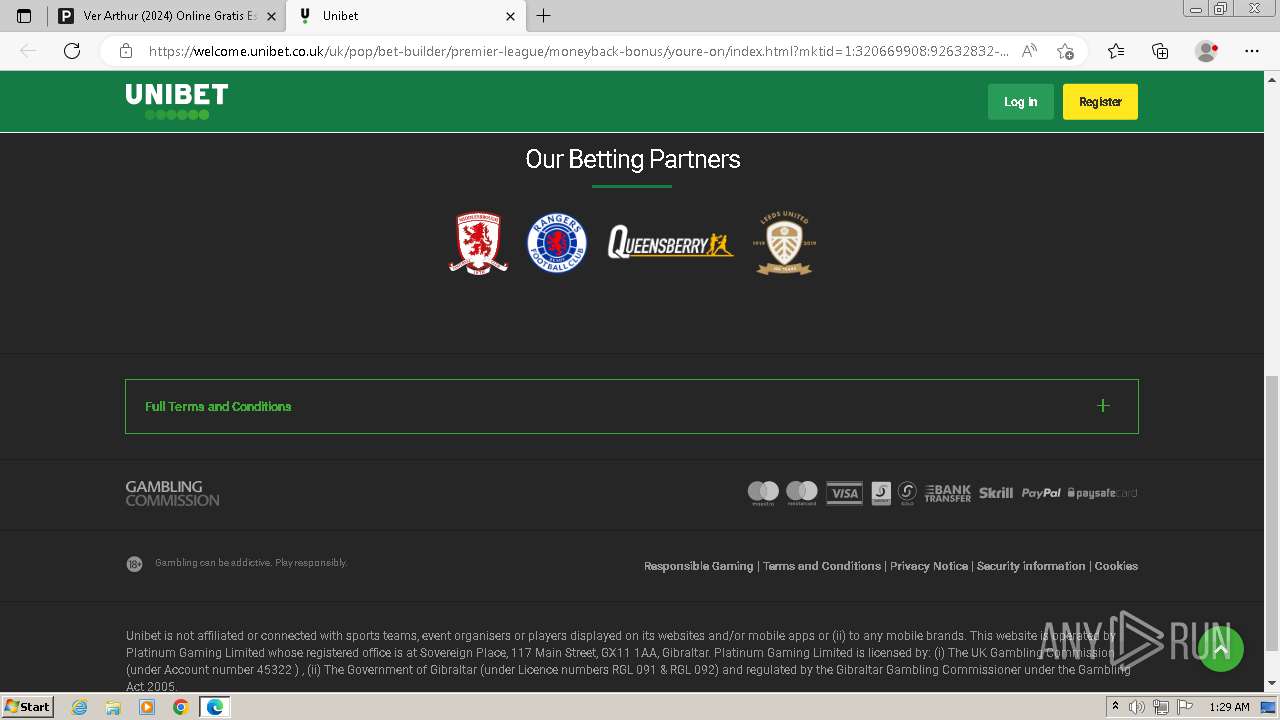Image resolution: width=1280 pixels, height=720 pixels.
Task: Click the Queensberry partner logo
Action: click(x=671, y=243)
